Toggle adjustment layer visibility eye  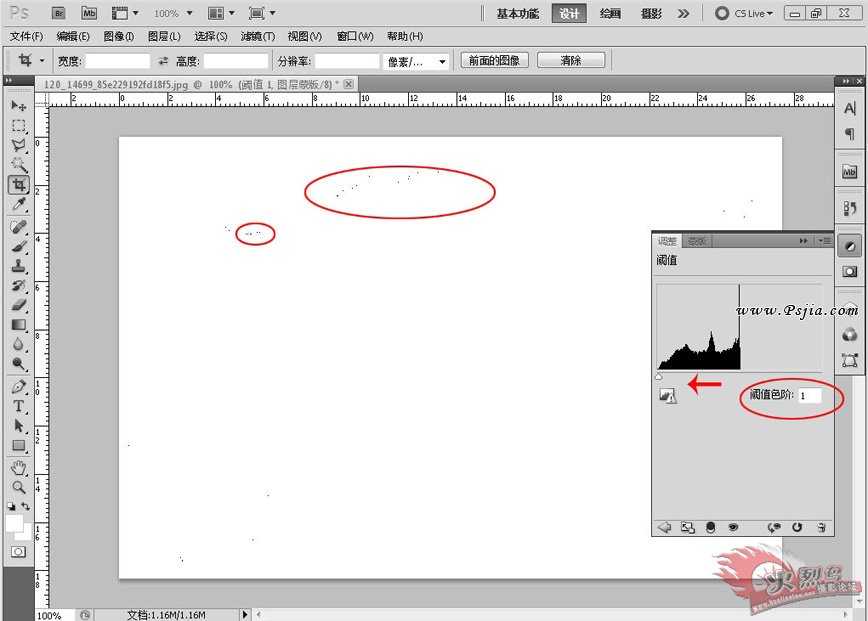[733, 527]
